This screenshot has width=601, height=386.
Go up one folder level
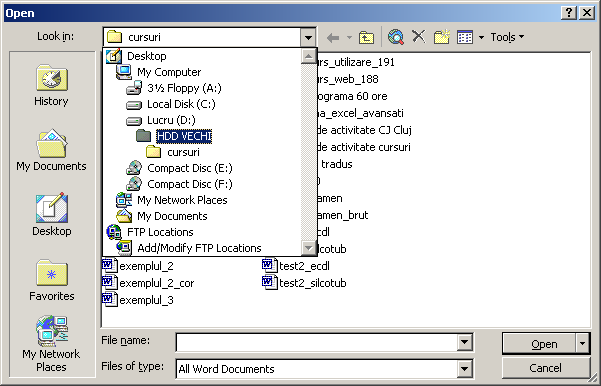tap(366, 38)
